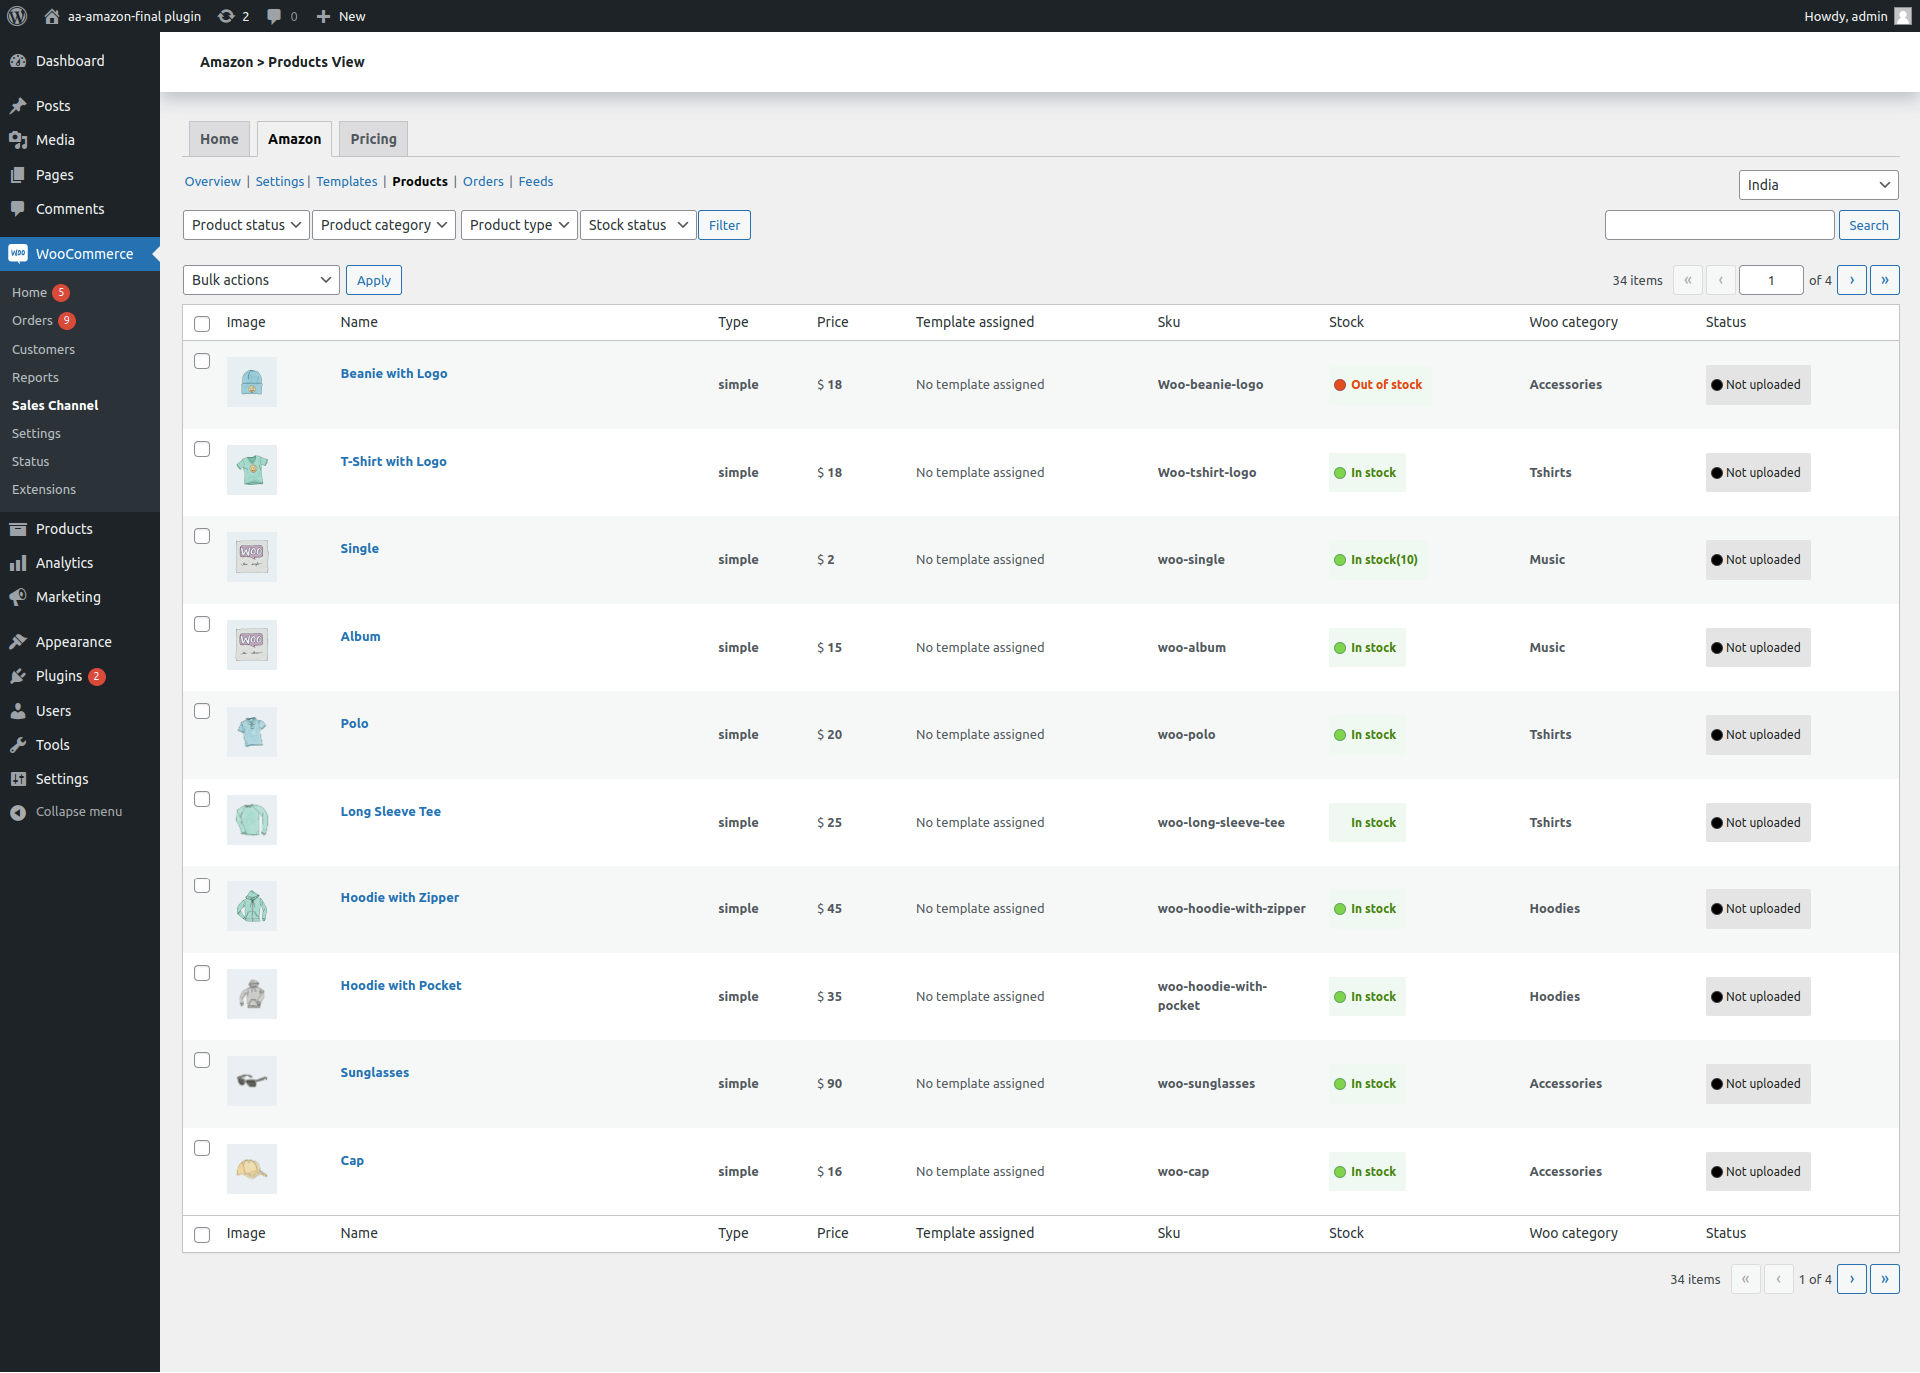Select the Sunglasses row checkbox
This screenshot has width=1920, height=1373.
[202, 1060]
